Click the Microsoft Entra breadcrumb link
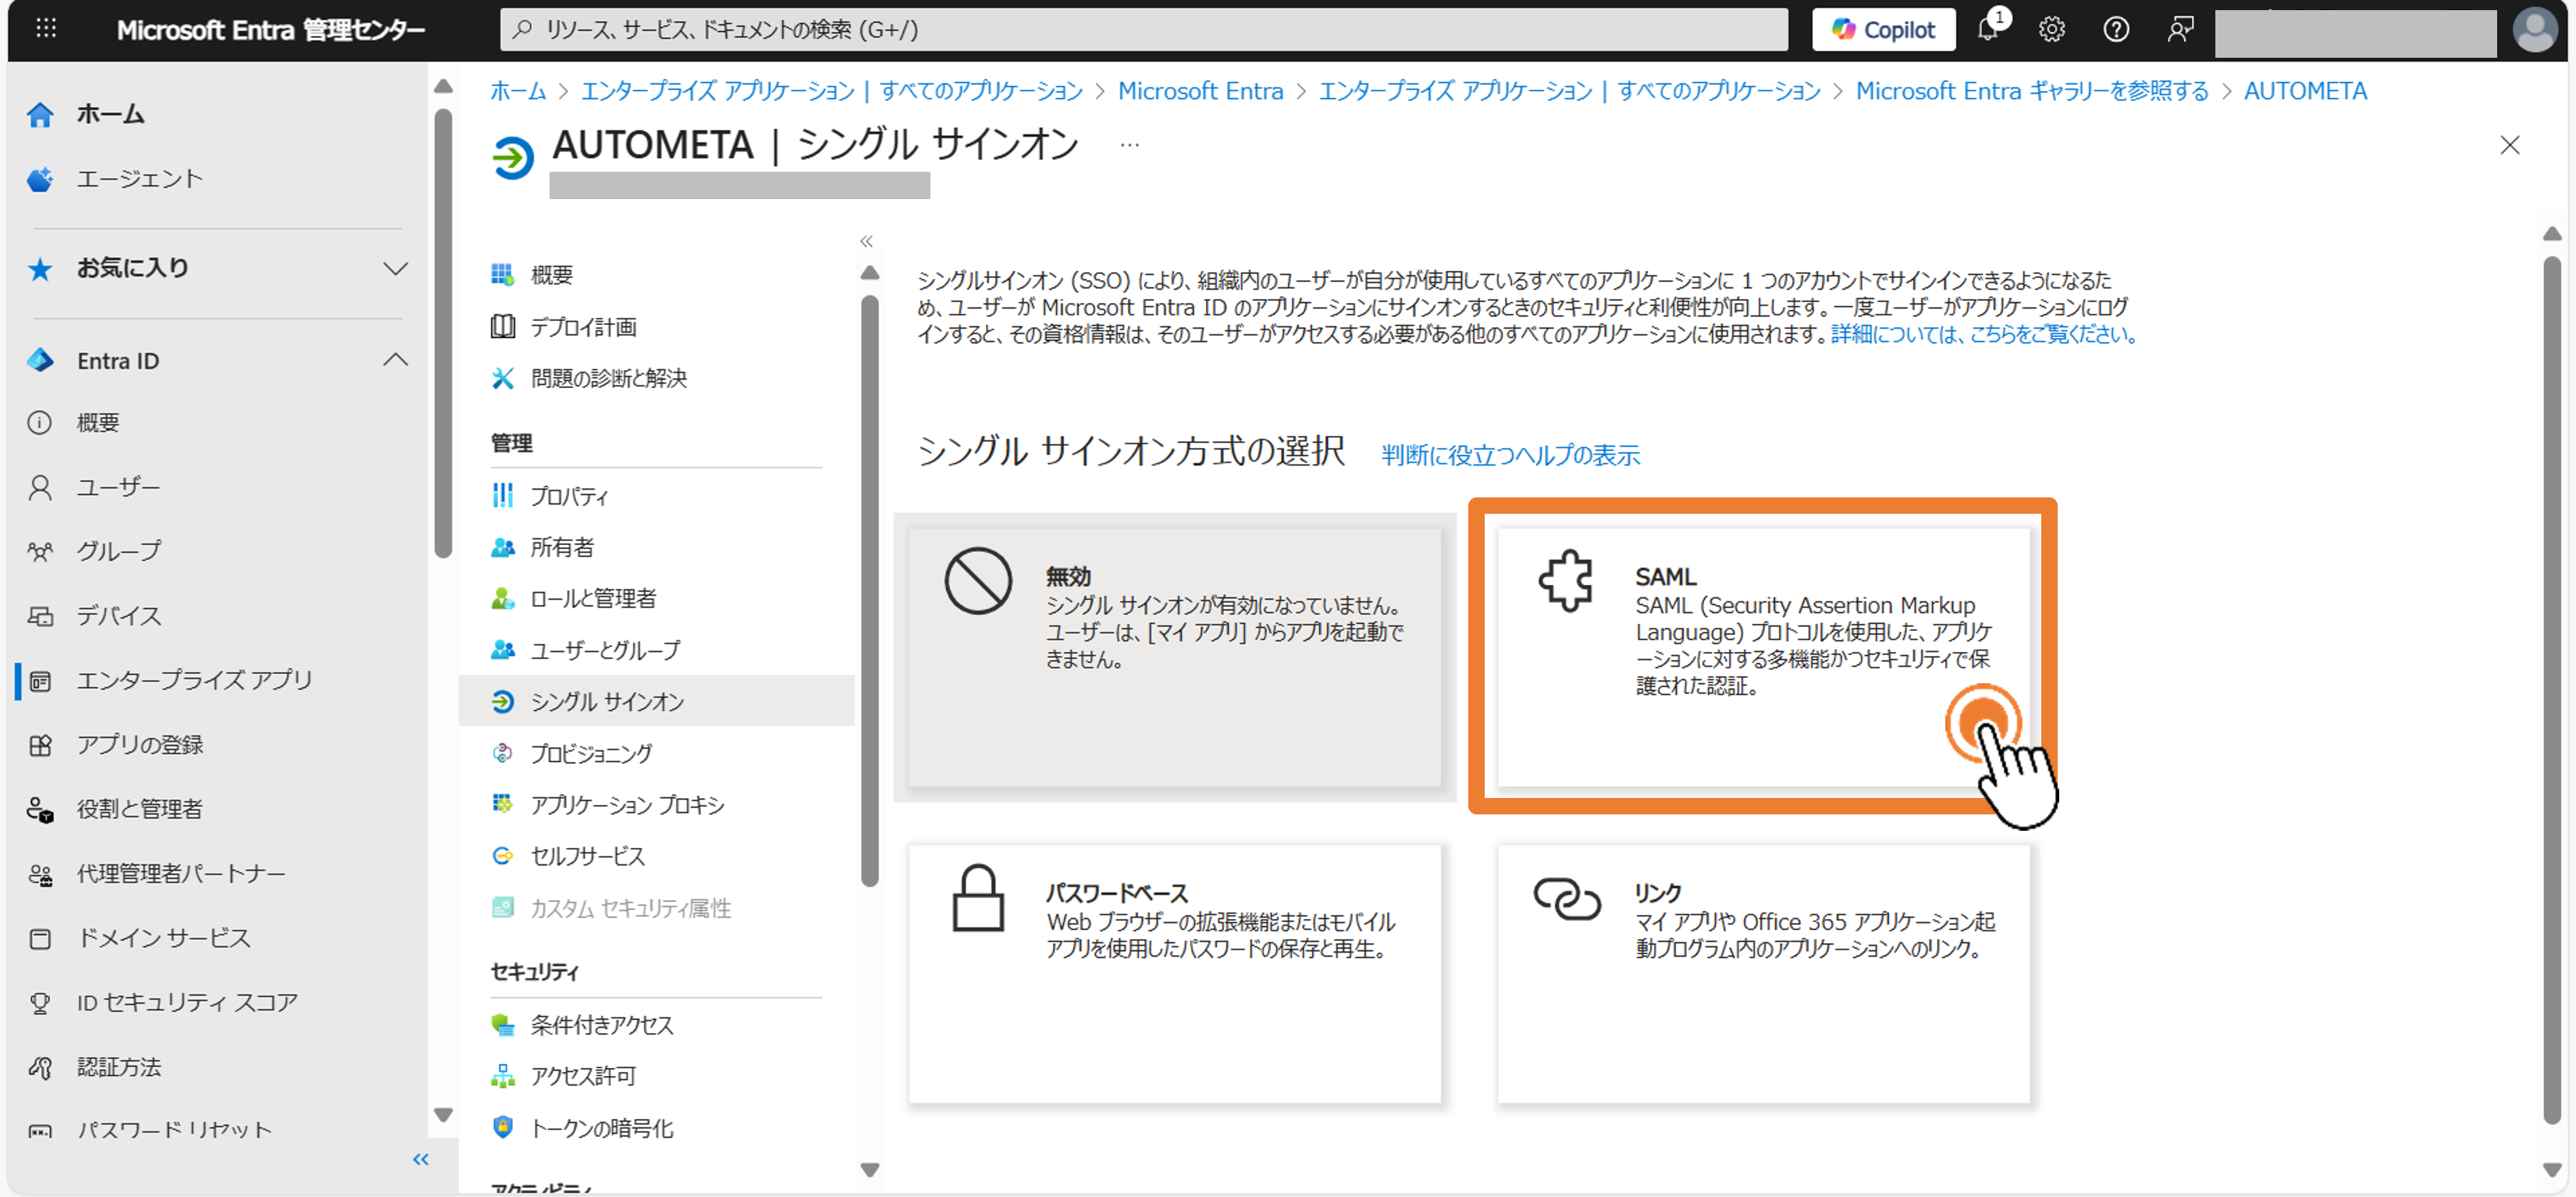Screen dimensions: 2576x1197 [x=1200, y=91]
